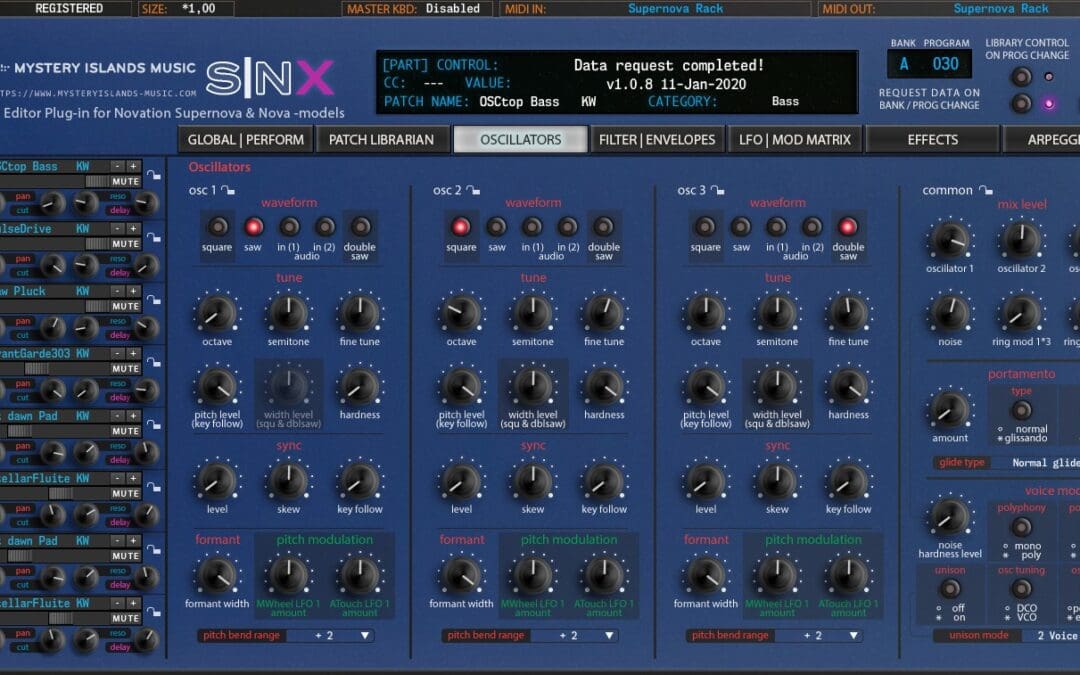The height and width of the screenshot is (675, 1080).
Task: Switch unison from off to on
Action: pos(950,588)
